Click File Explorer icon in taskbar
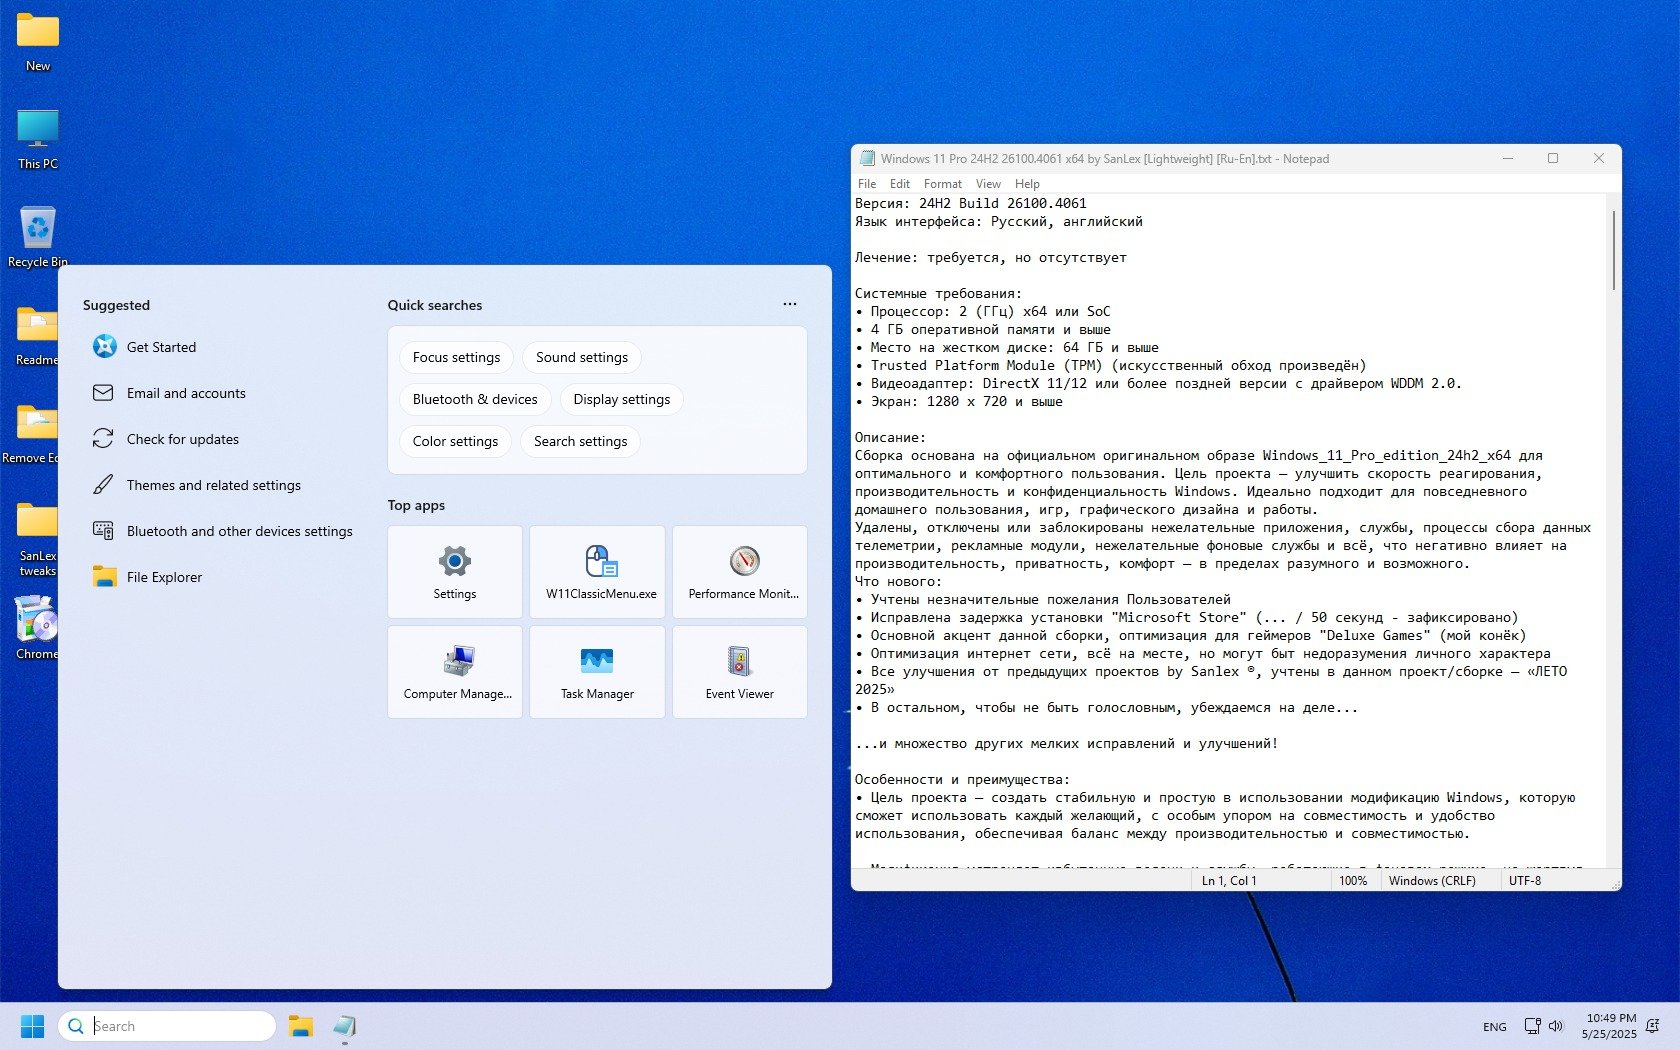This screenshot has height=1050, width=1680. click(x=301, y=1026)
